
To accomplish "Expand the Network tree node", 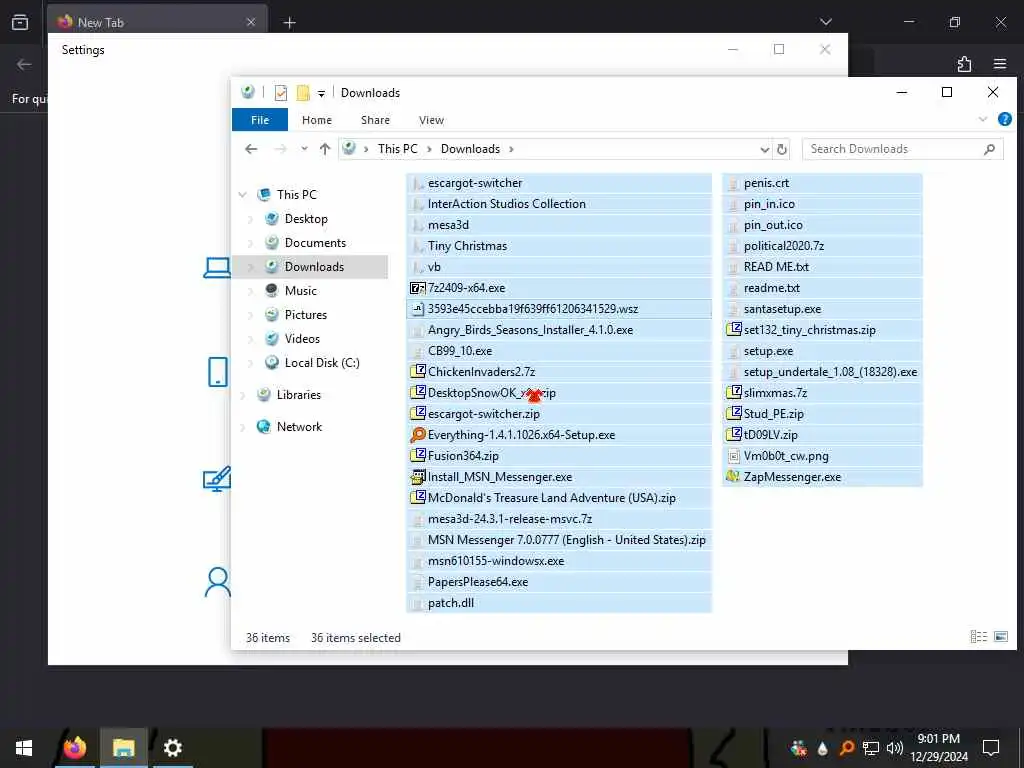I will coord(242,427).
